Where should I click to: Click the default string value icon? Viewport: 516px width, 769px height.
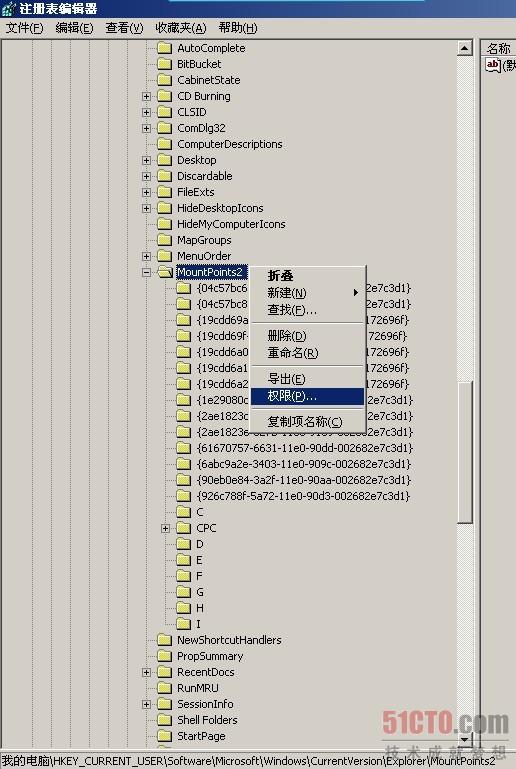pos(492,65)
